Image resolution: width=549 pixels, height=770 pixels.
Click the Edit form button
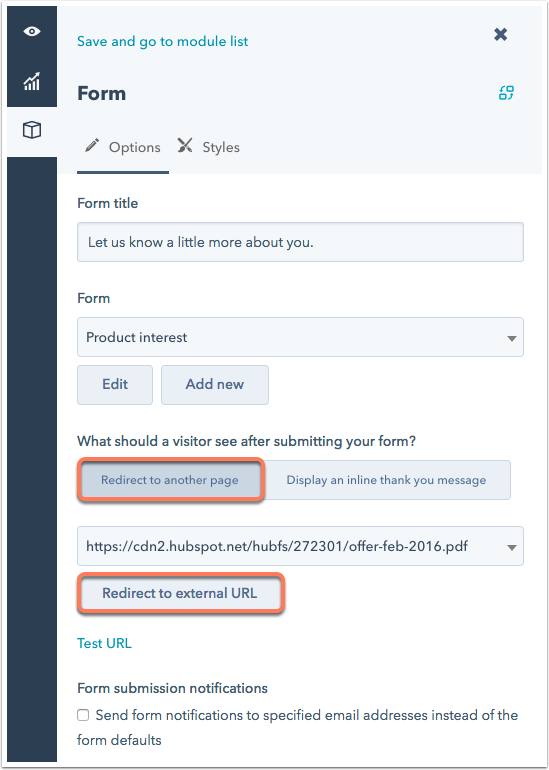pyautogui.click(x=115, y=385)
